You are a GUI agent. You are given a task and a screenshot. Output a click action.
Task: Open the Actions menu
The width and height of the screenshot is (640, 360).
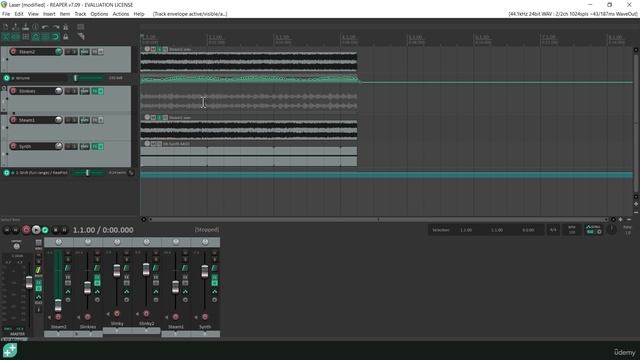click(120, 14)
